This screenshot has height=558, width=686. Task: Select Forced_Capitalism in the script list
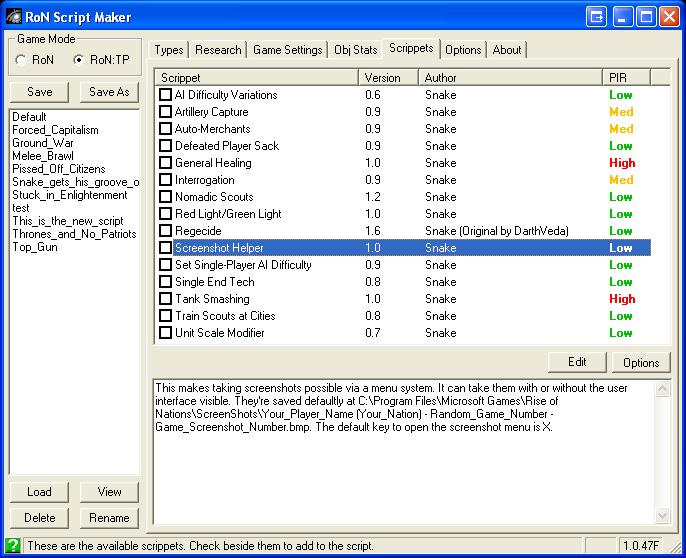point(55,130)
